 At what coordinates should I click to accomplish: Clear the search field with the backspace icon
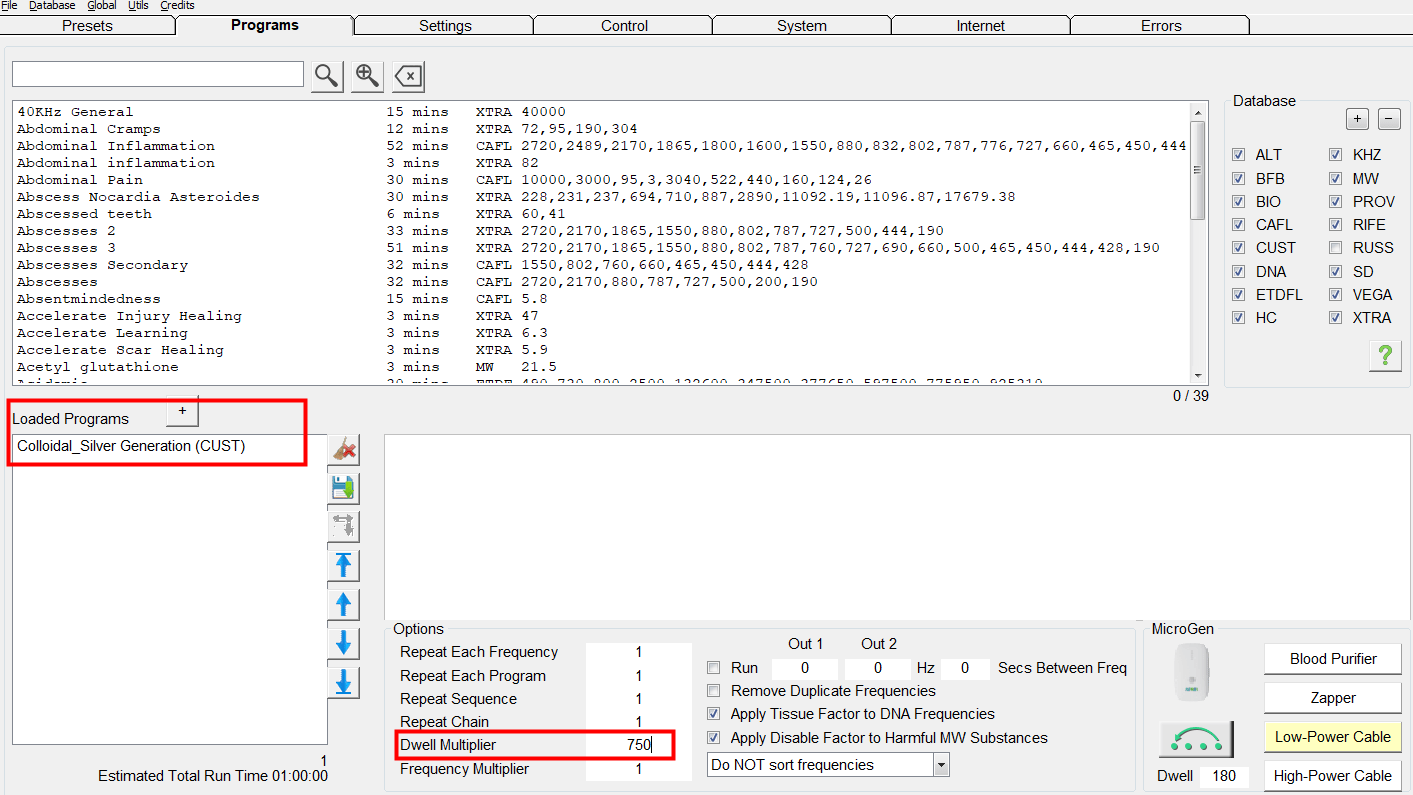[x=408, y=75]
